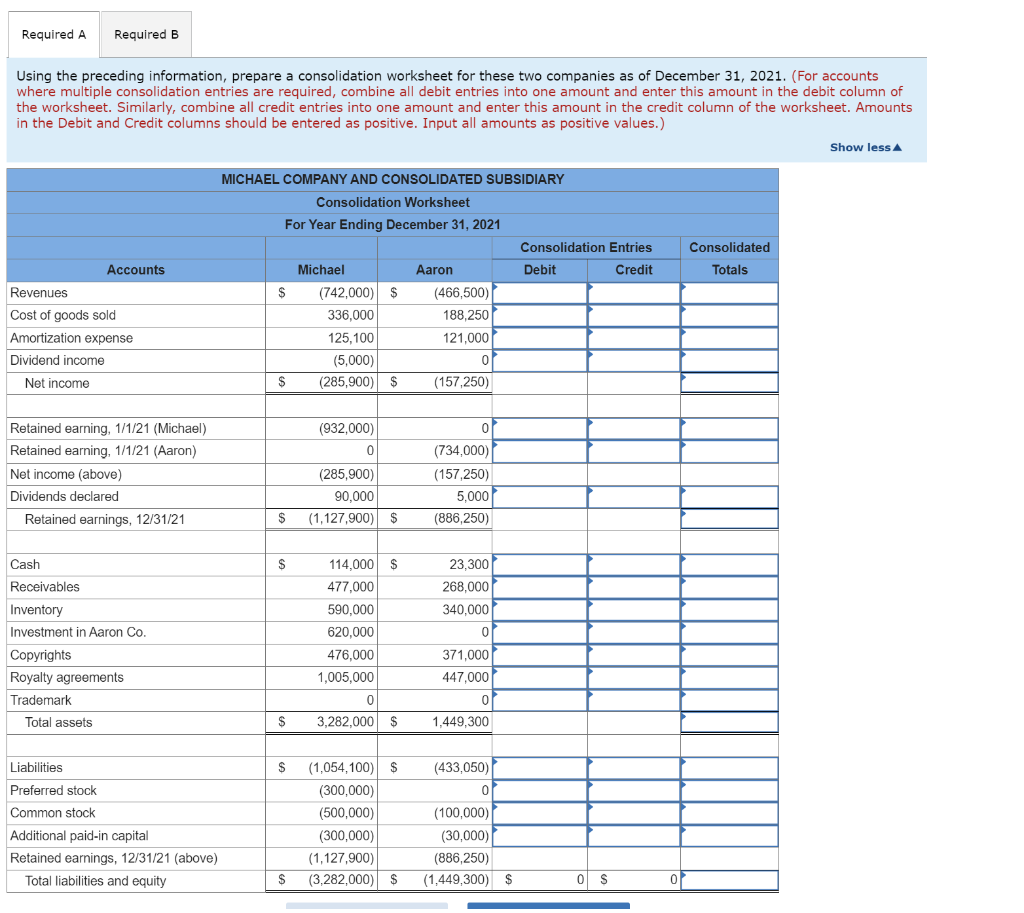Image resolution: width=1024 pixels, height=913 pixels.
Task: Click Investment in Aaron Co. consolidated total
Action: pos(729,633)
